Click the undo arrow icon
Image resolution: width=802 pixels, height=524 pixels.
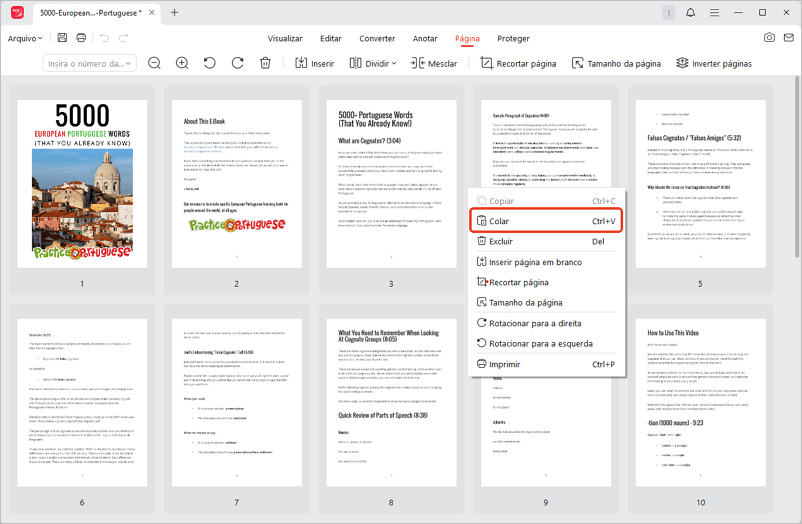click(x=104, y=38)
